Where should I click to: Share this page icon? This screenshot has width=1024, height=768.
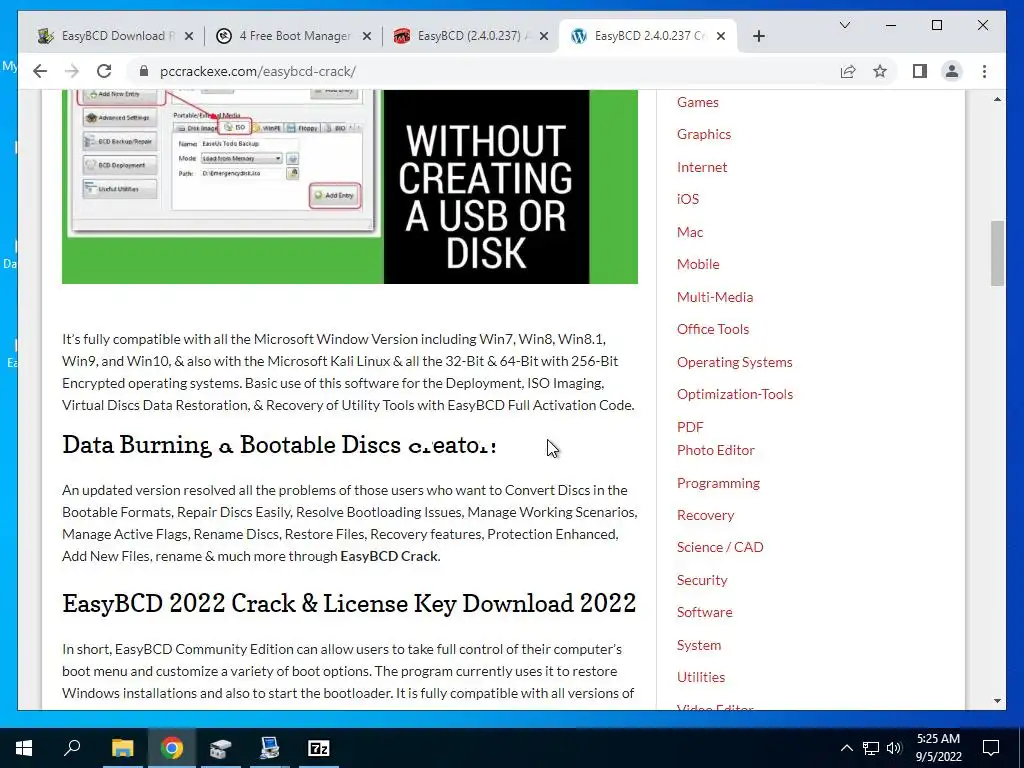848,71
